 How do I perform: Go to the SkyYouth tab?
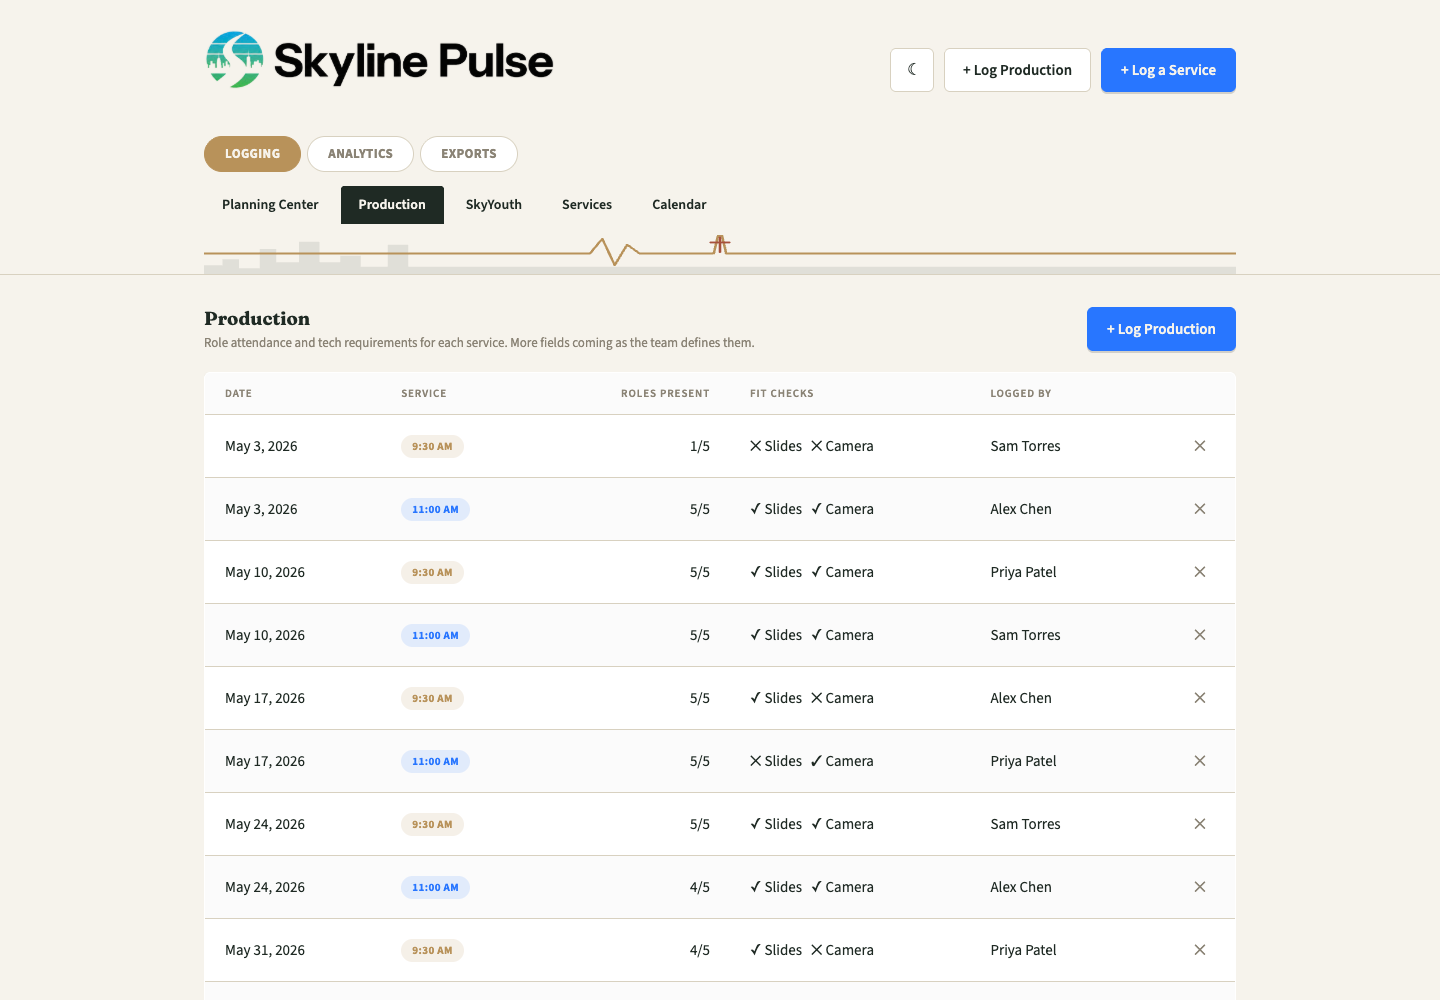(494, 205)
